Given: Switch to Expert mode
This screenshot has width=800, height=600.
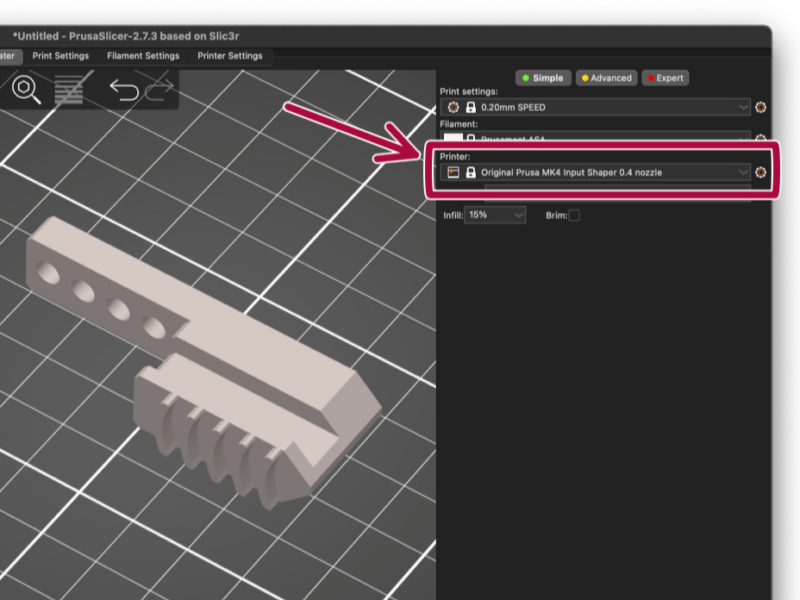Looking at the screenshot, I should point(664,77).
